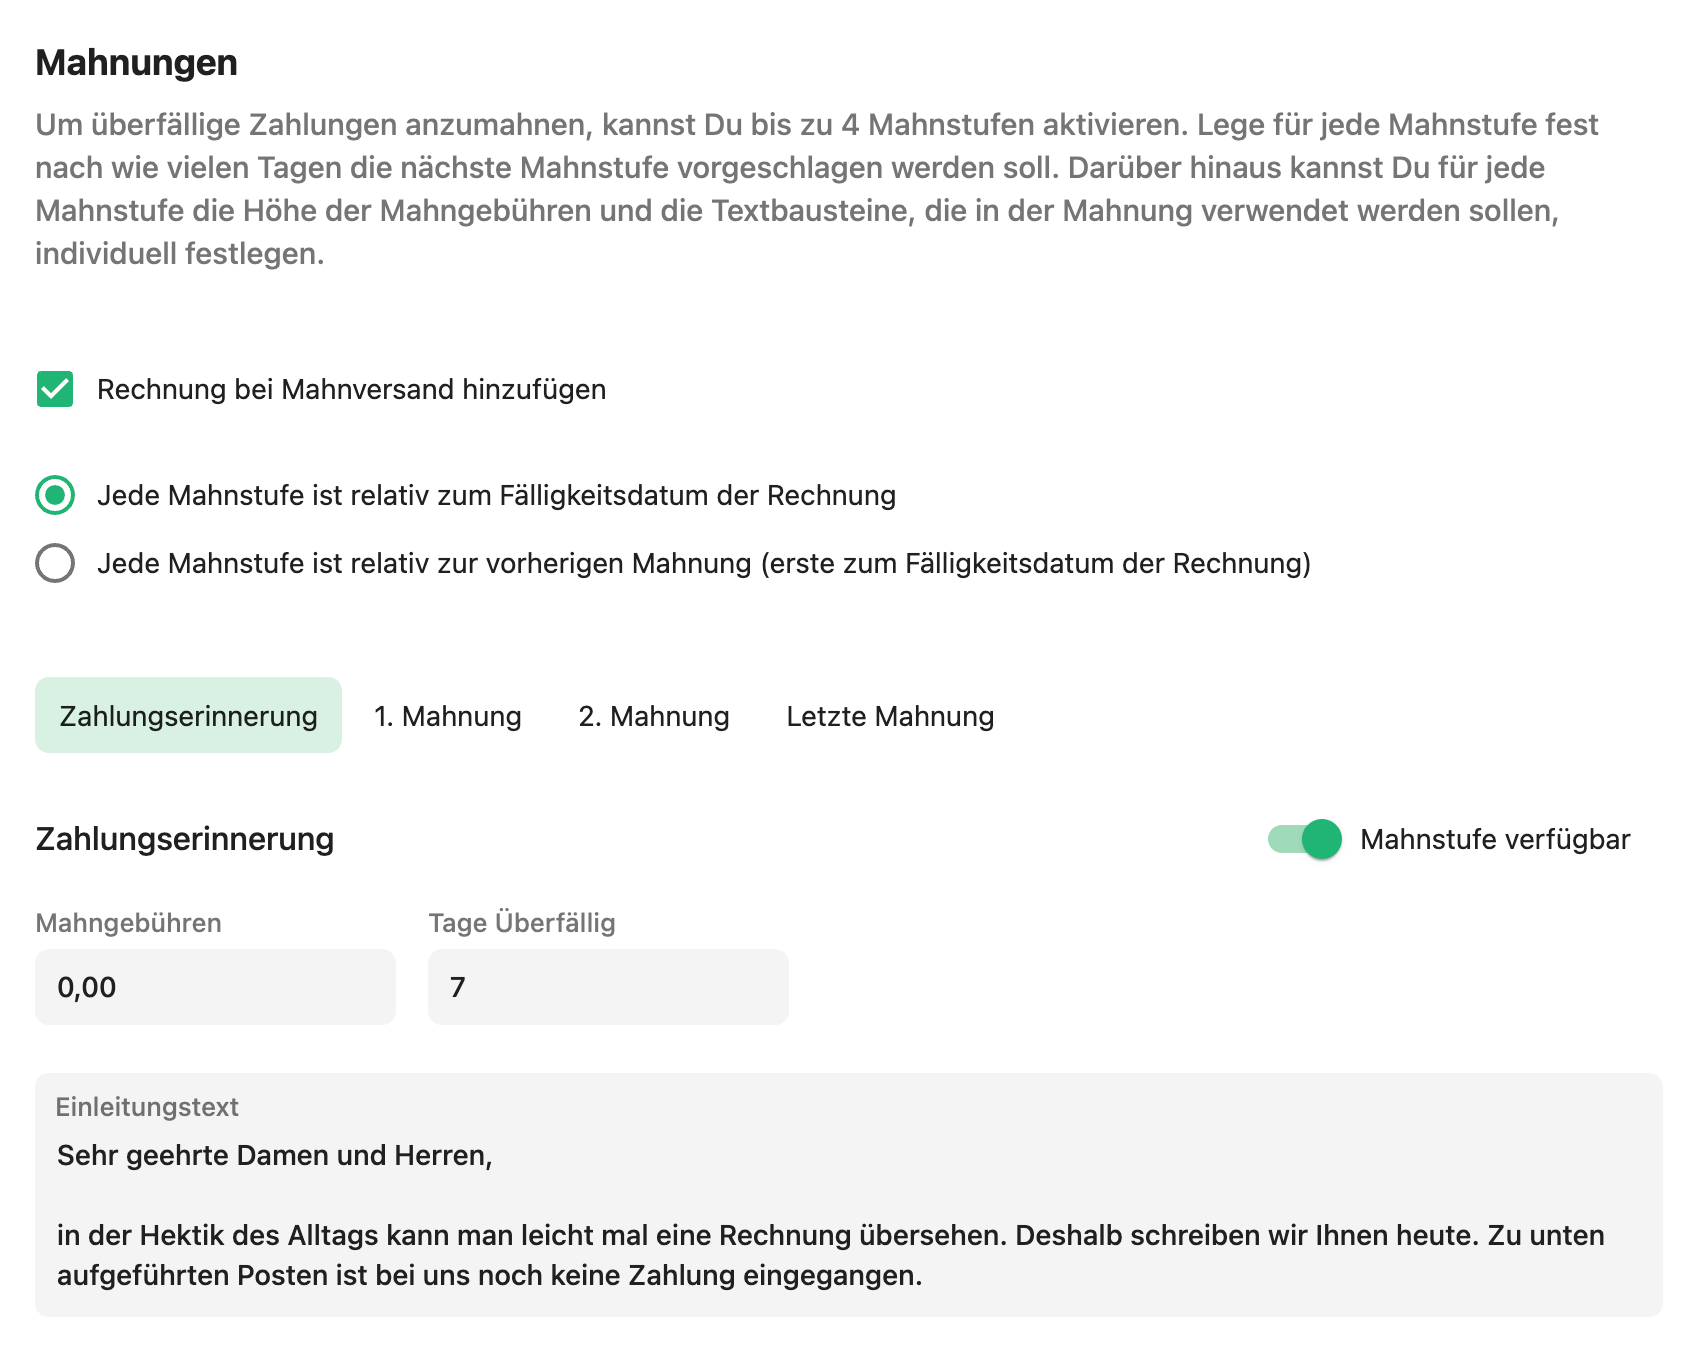Focus the Mahngebühren input showing 0,00
1692x1356 pixels.
[x=215, y=987]
